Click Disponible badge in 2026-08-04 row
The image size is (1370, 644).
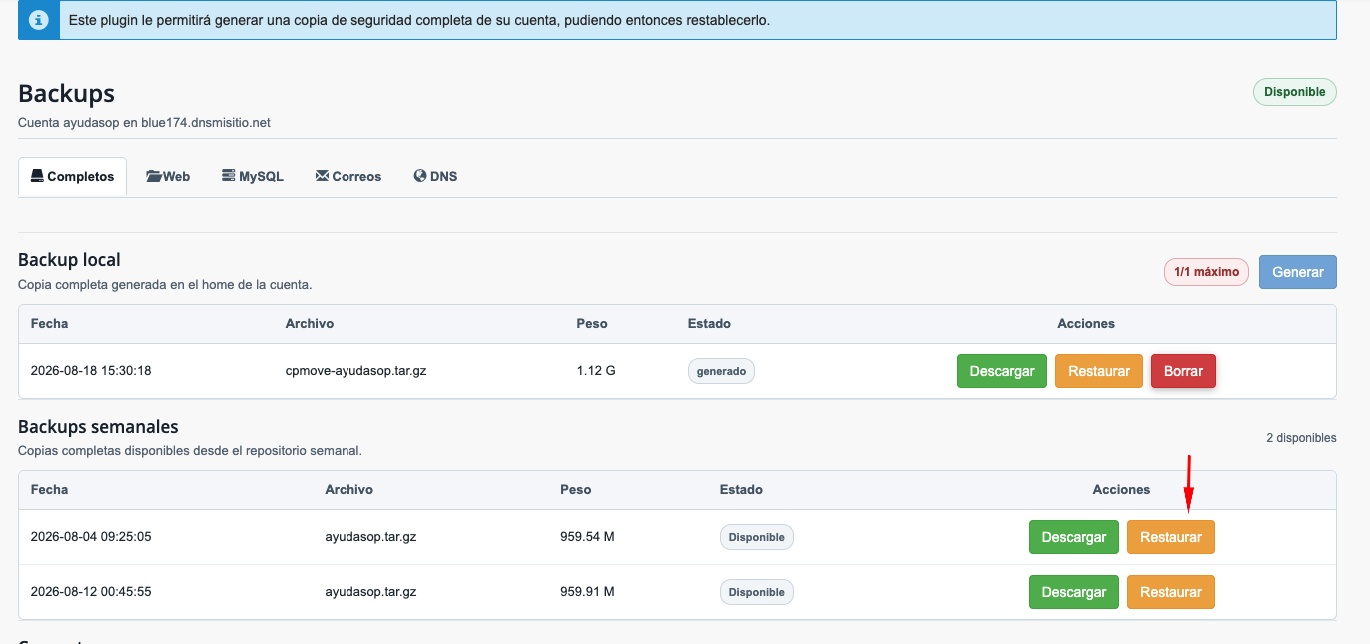click(756, 537)
